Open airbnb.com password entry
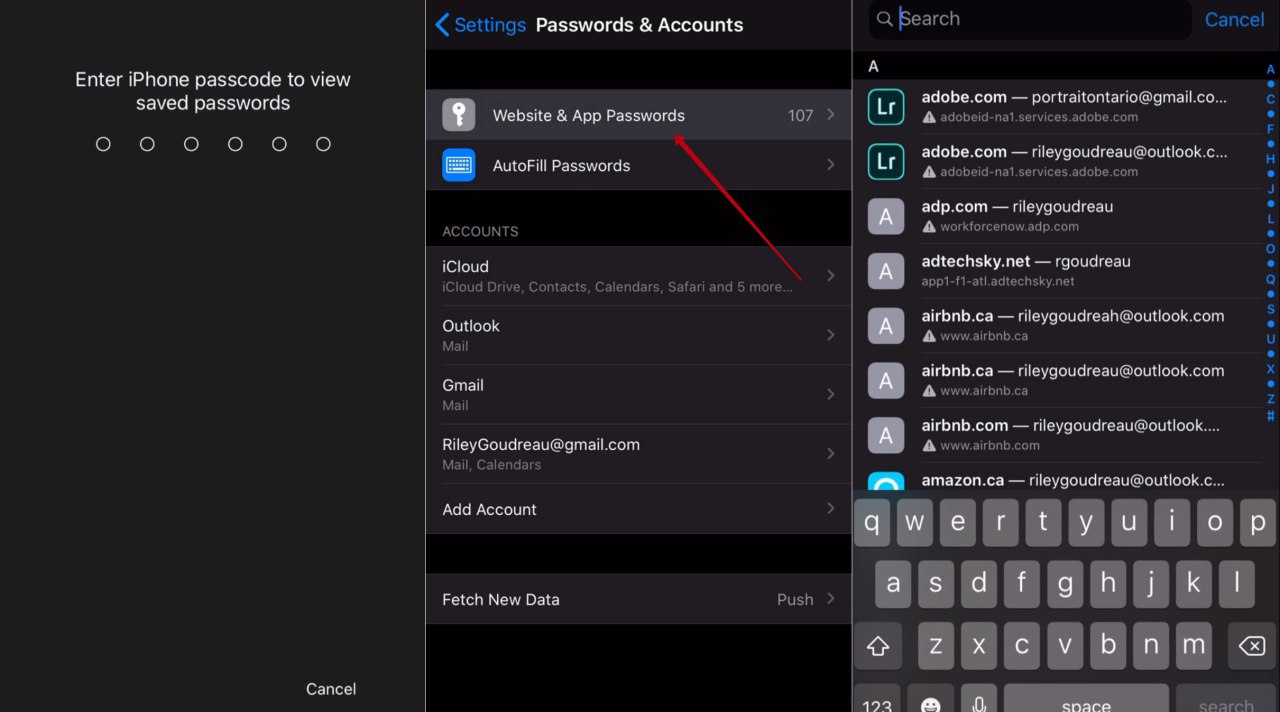Screen dimensions: 1280x712 (1058, 435)
